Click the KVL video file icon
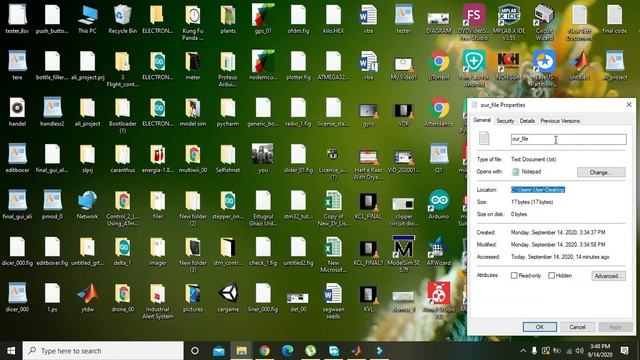 click(x=368, y=298)
